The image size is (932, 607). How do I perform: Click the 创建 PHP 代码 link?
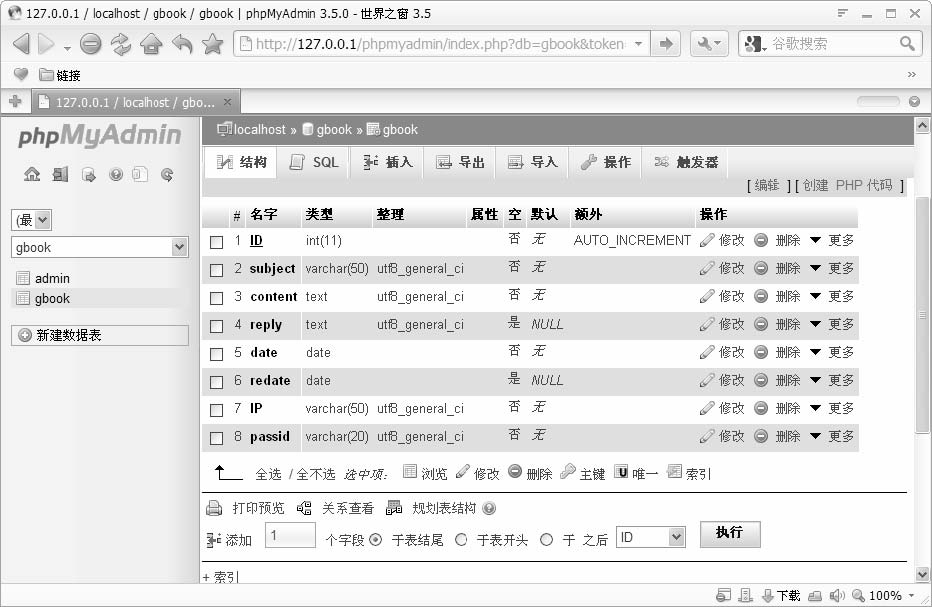click(x=848, y=185)
